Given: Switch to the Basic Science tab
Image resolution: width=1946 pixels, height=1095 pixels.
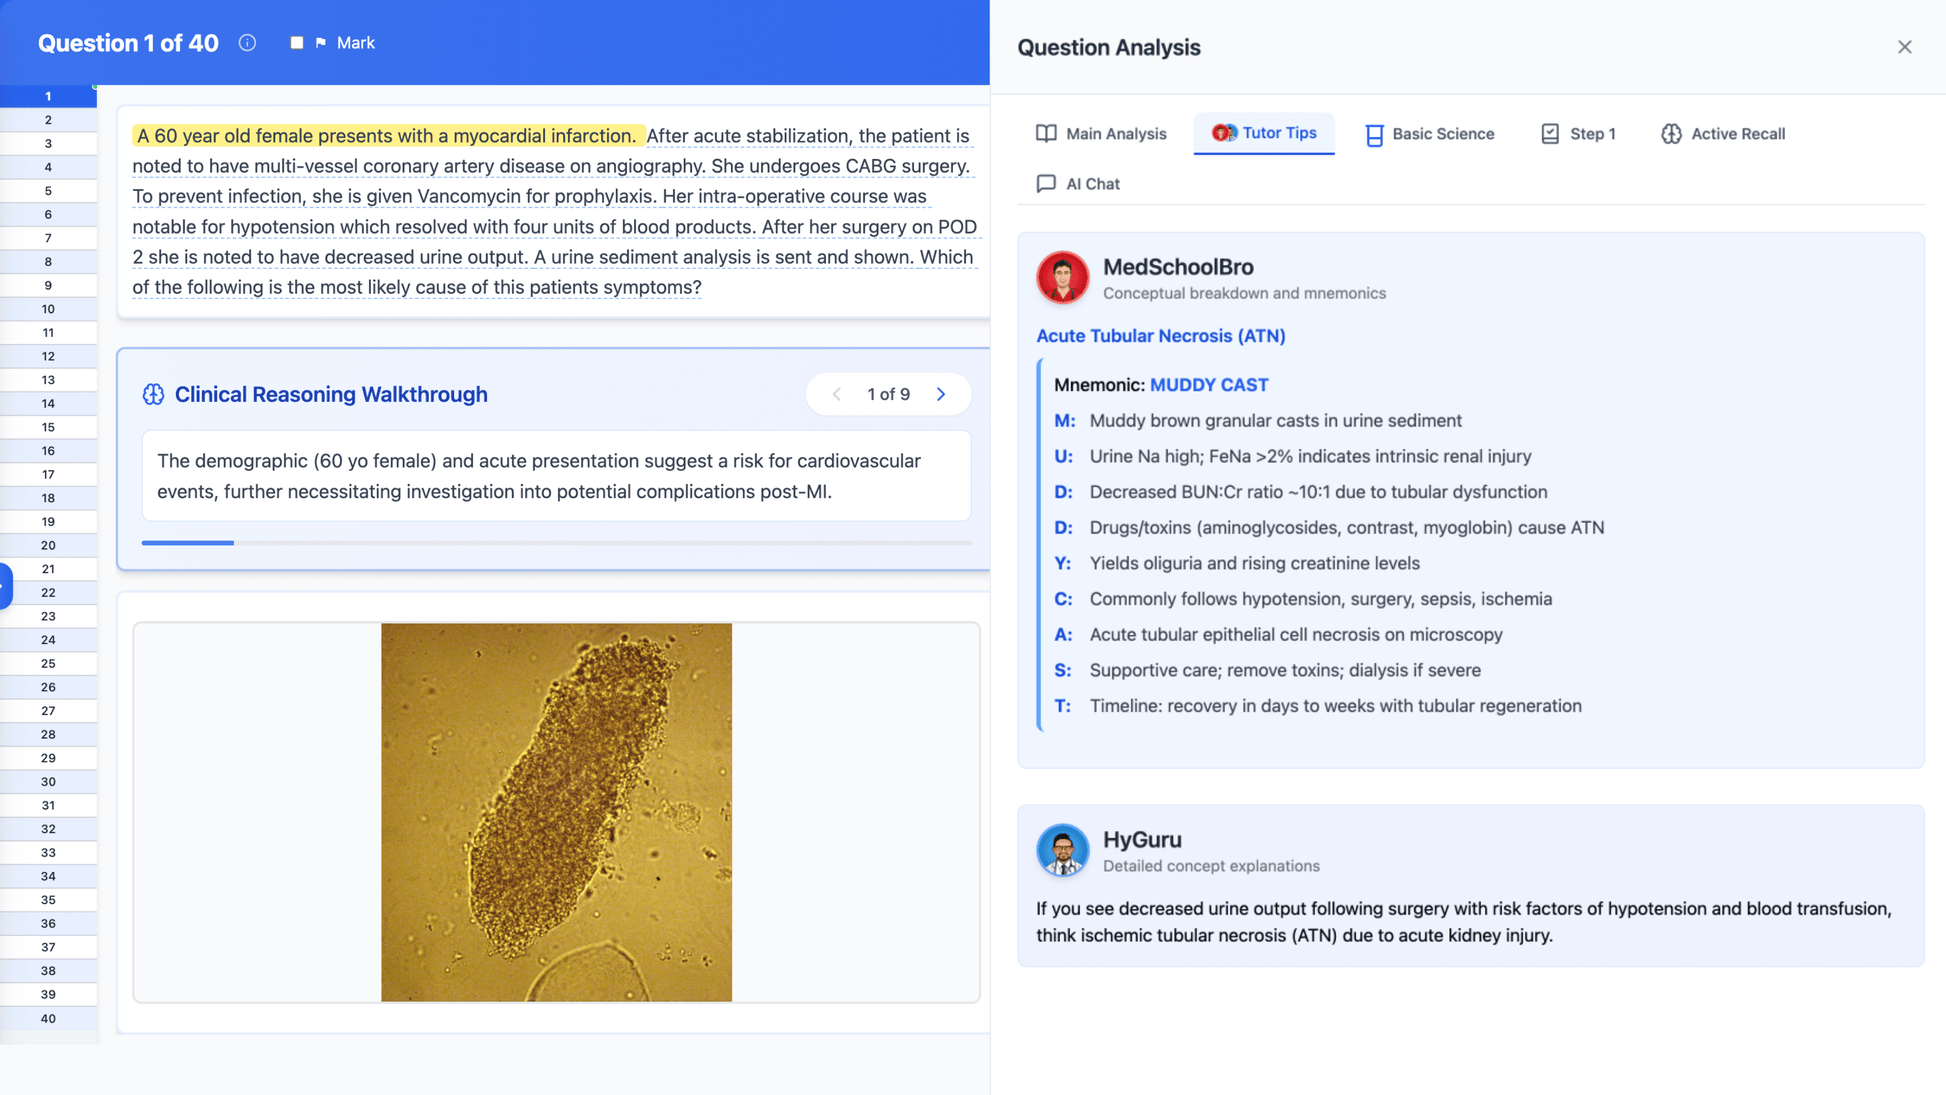Looking at the screenshot, I should pos(1429,134).
